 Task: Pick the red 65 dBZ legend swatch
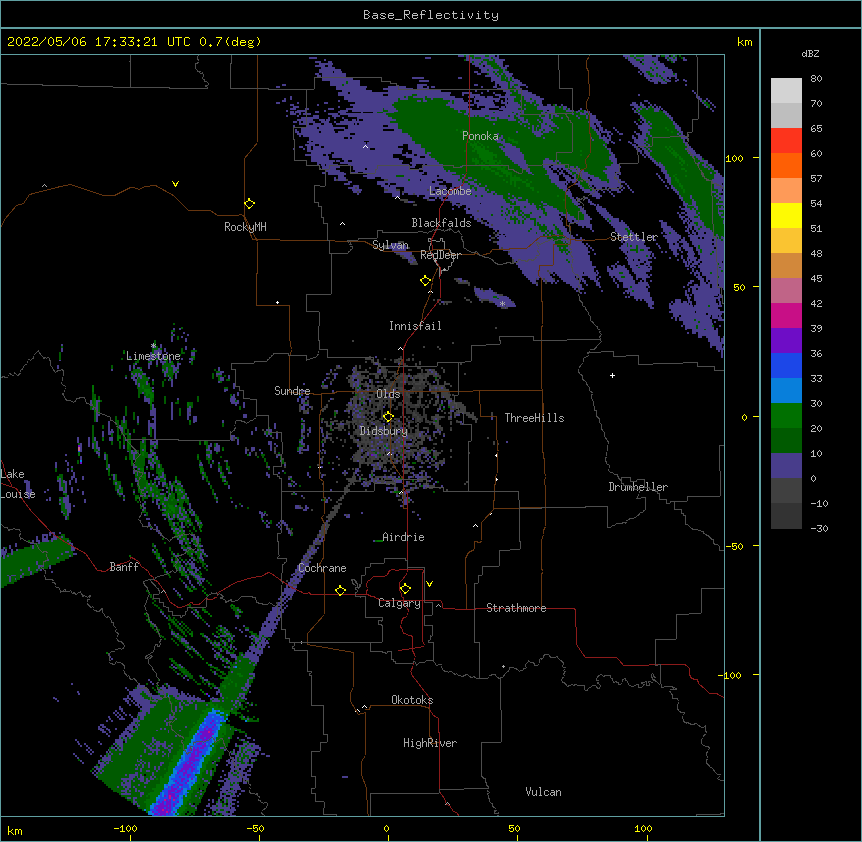click(x=786, y=141)
